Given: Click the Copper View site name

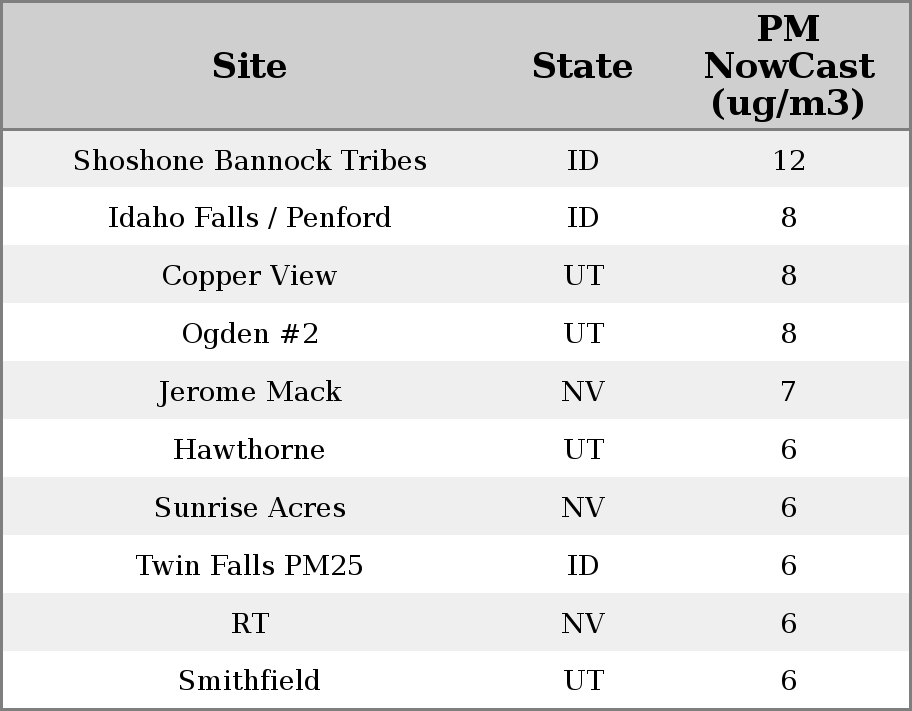Looking at the screenshot, I should click(249, 276).
